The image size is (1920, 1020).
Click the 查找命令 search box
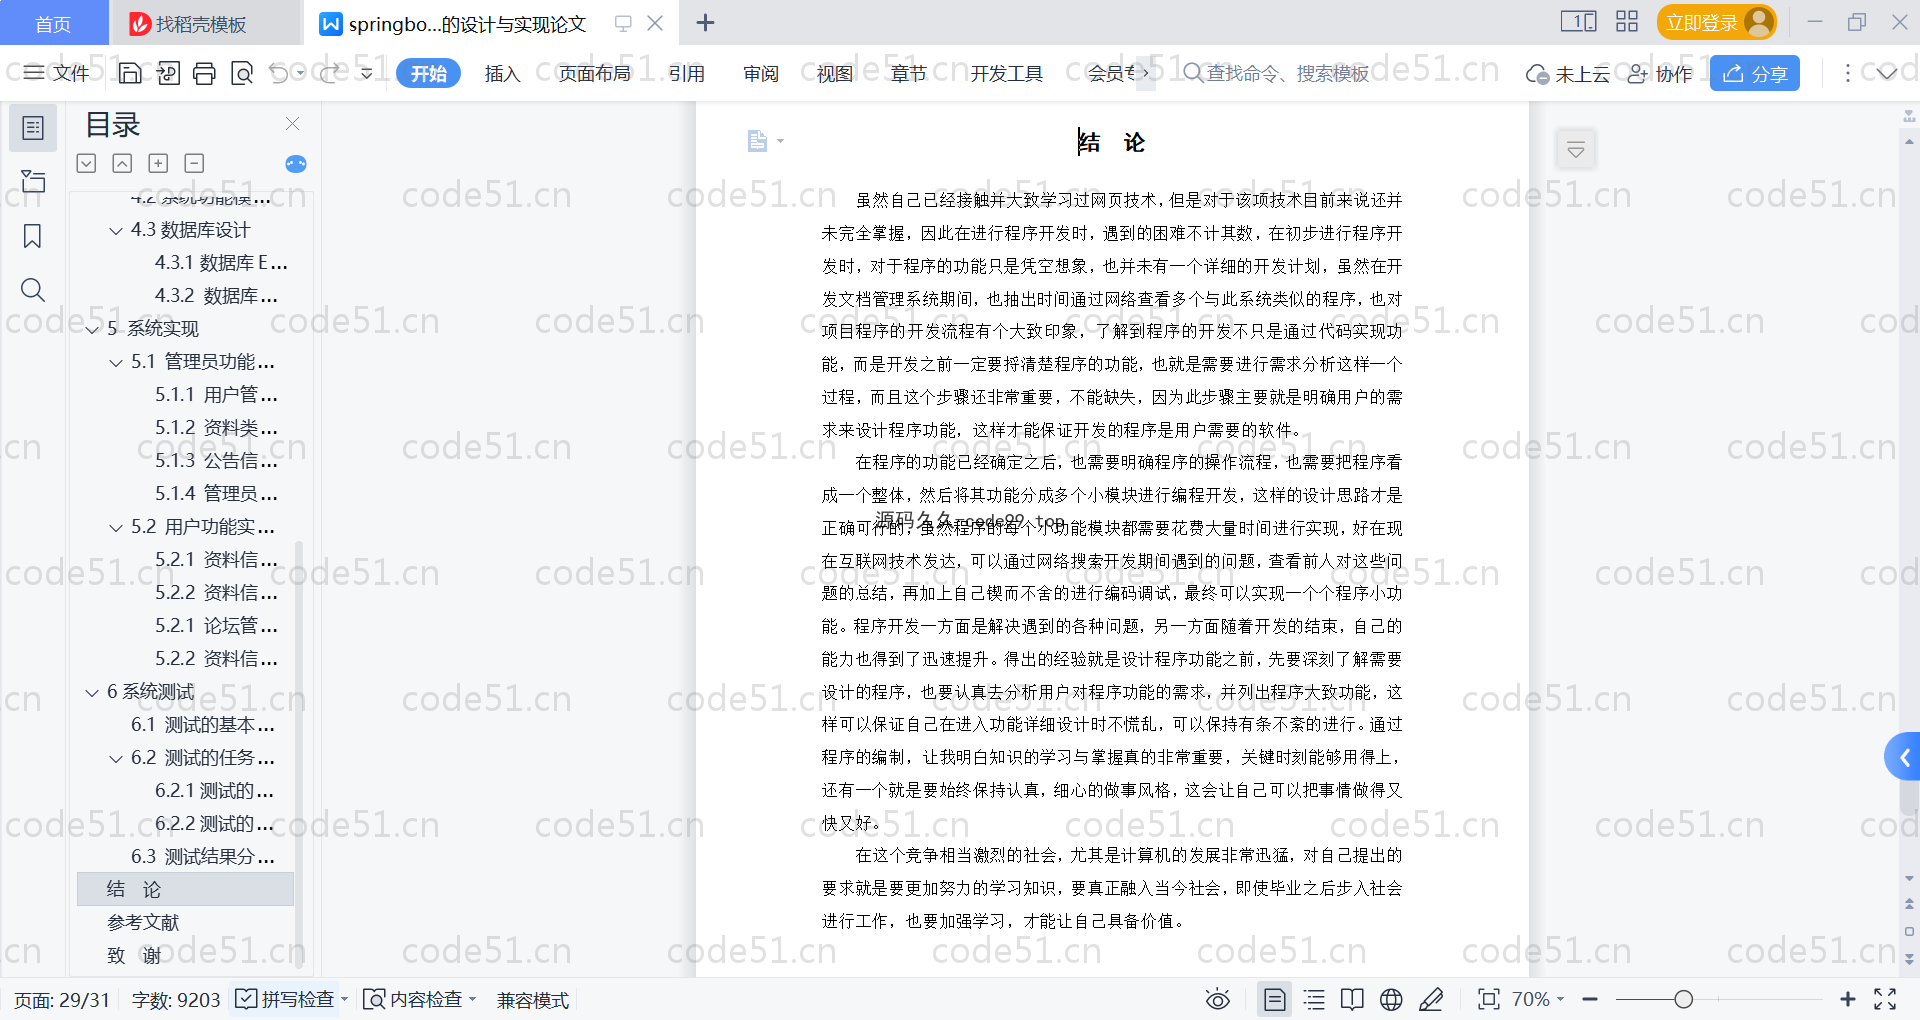coord(1276,73)
